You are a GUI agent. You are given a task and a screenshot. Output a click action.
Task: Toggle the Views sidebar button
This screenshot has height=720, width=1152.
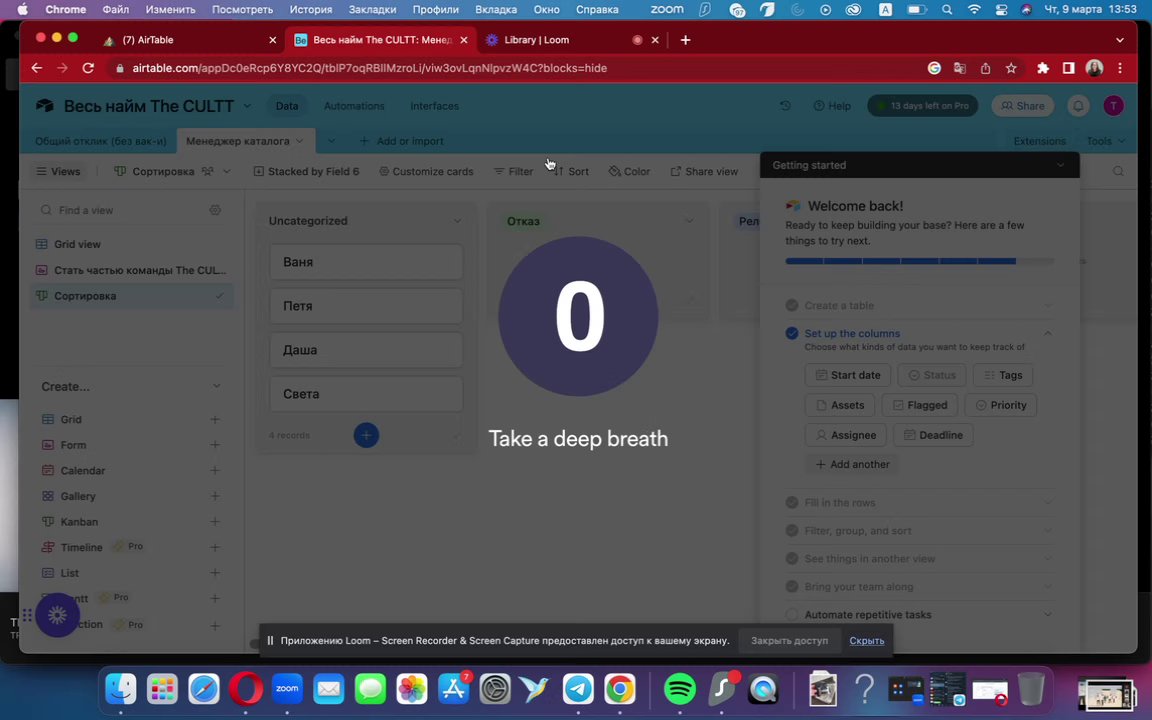click(58, 171)
